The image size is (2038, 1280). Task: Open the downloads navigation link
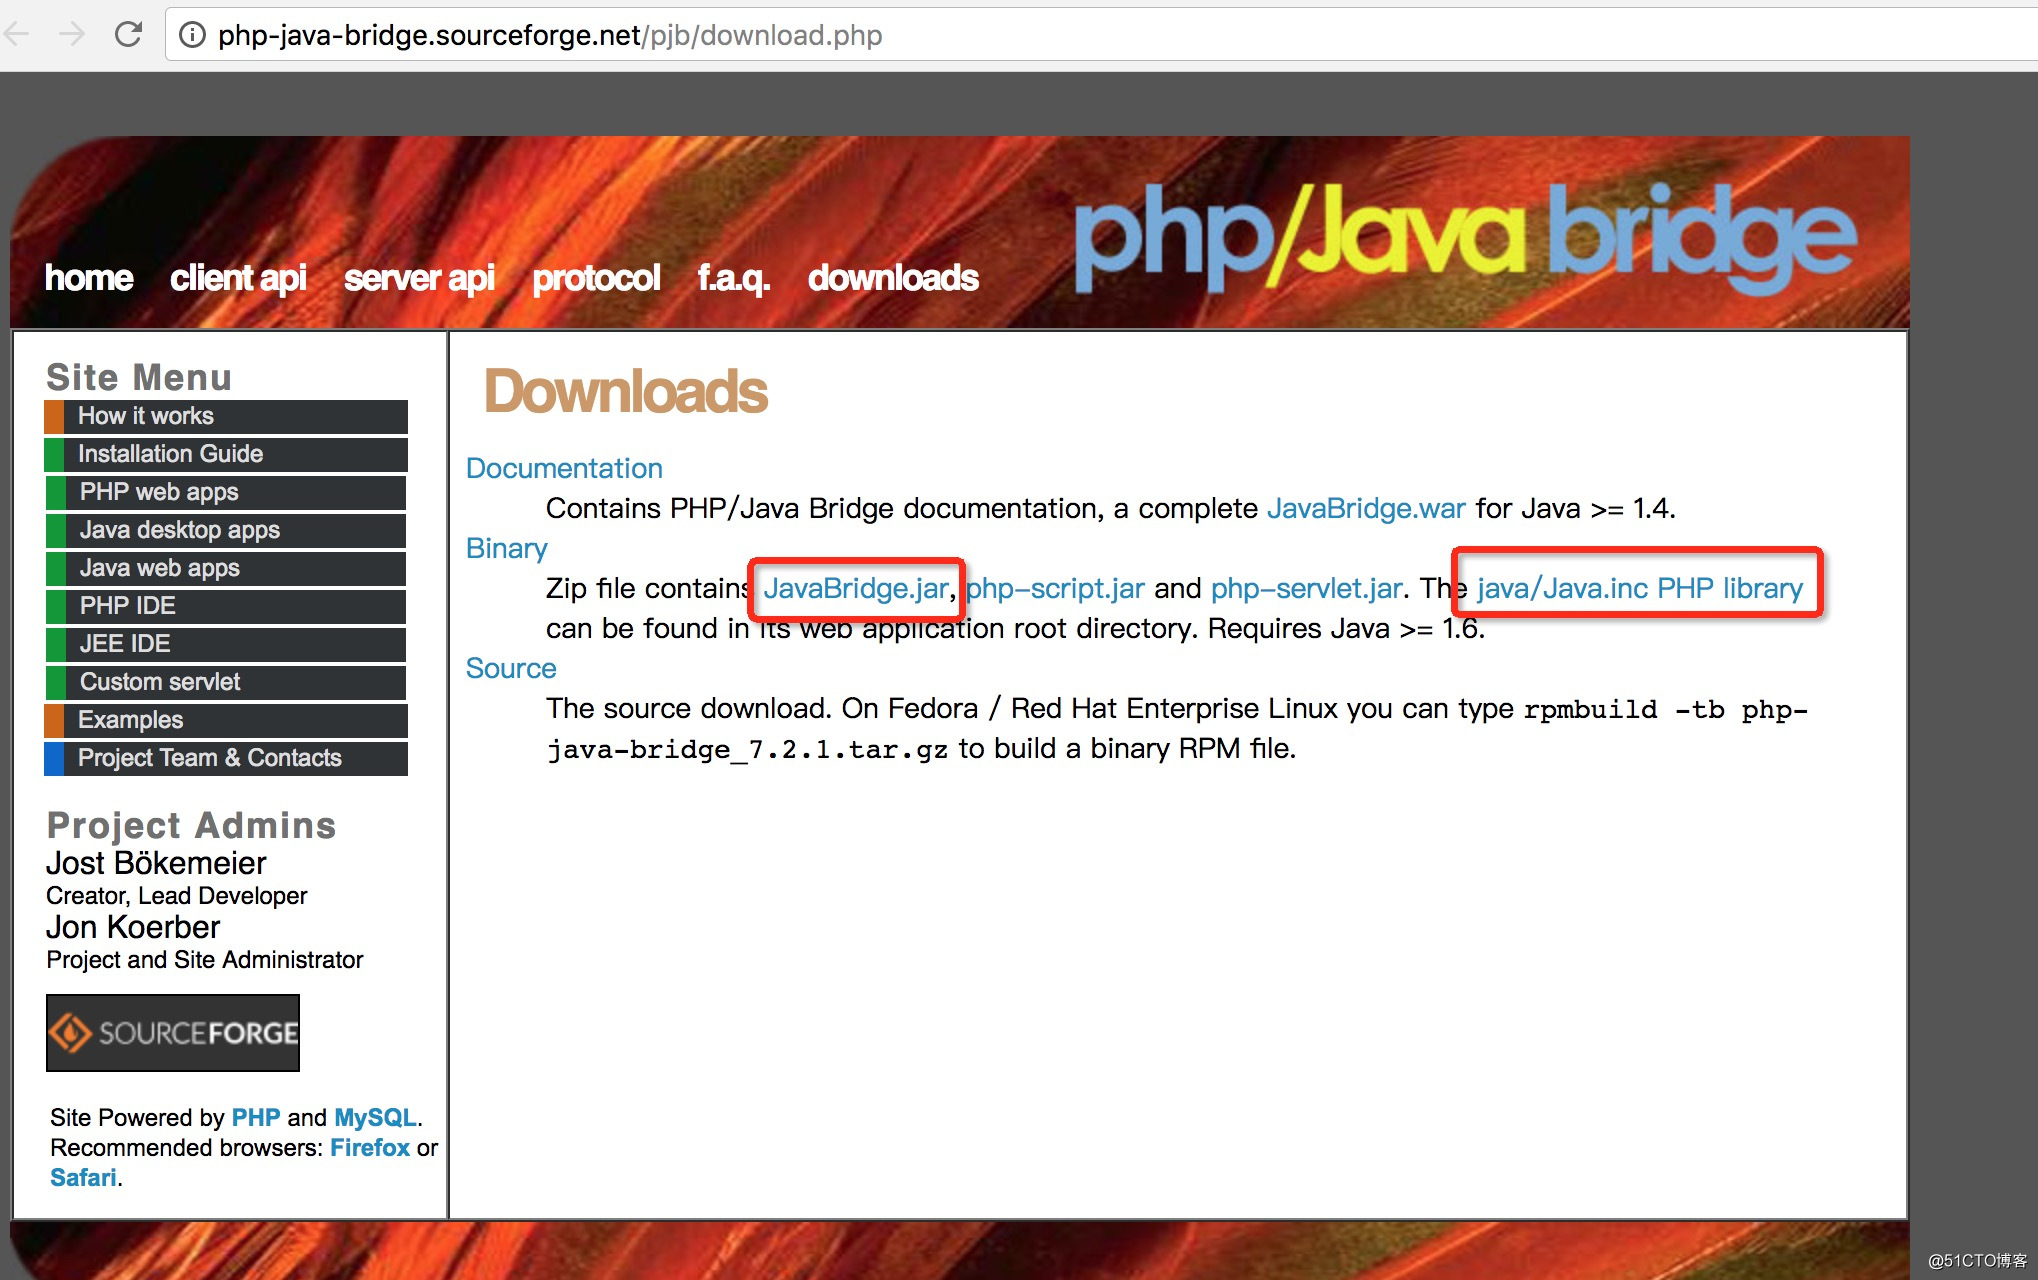pyautogui.click(x=893, y=278)
